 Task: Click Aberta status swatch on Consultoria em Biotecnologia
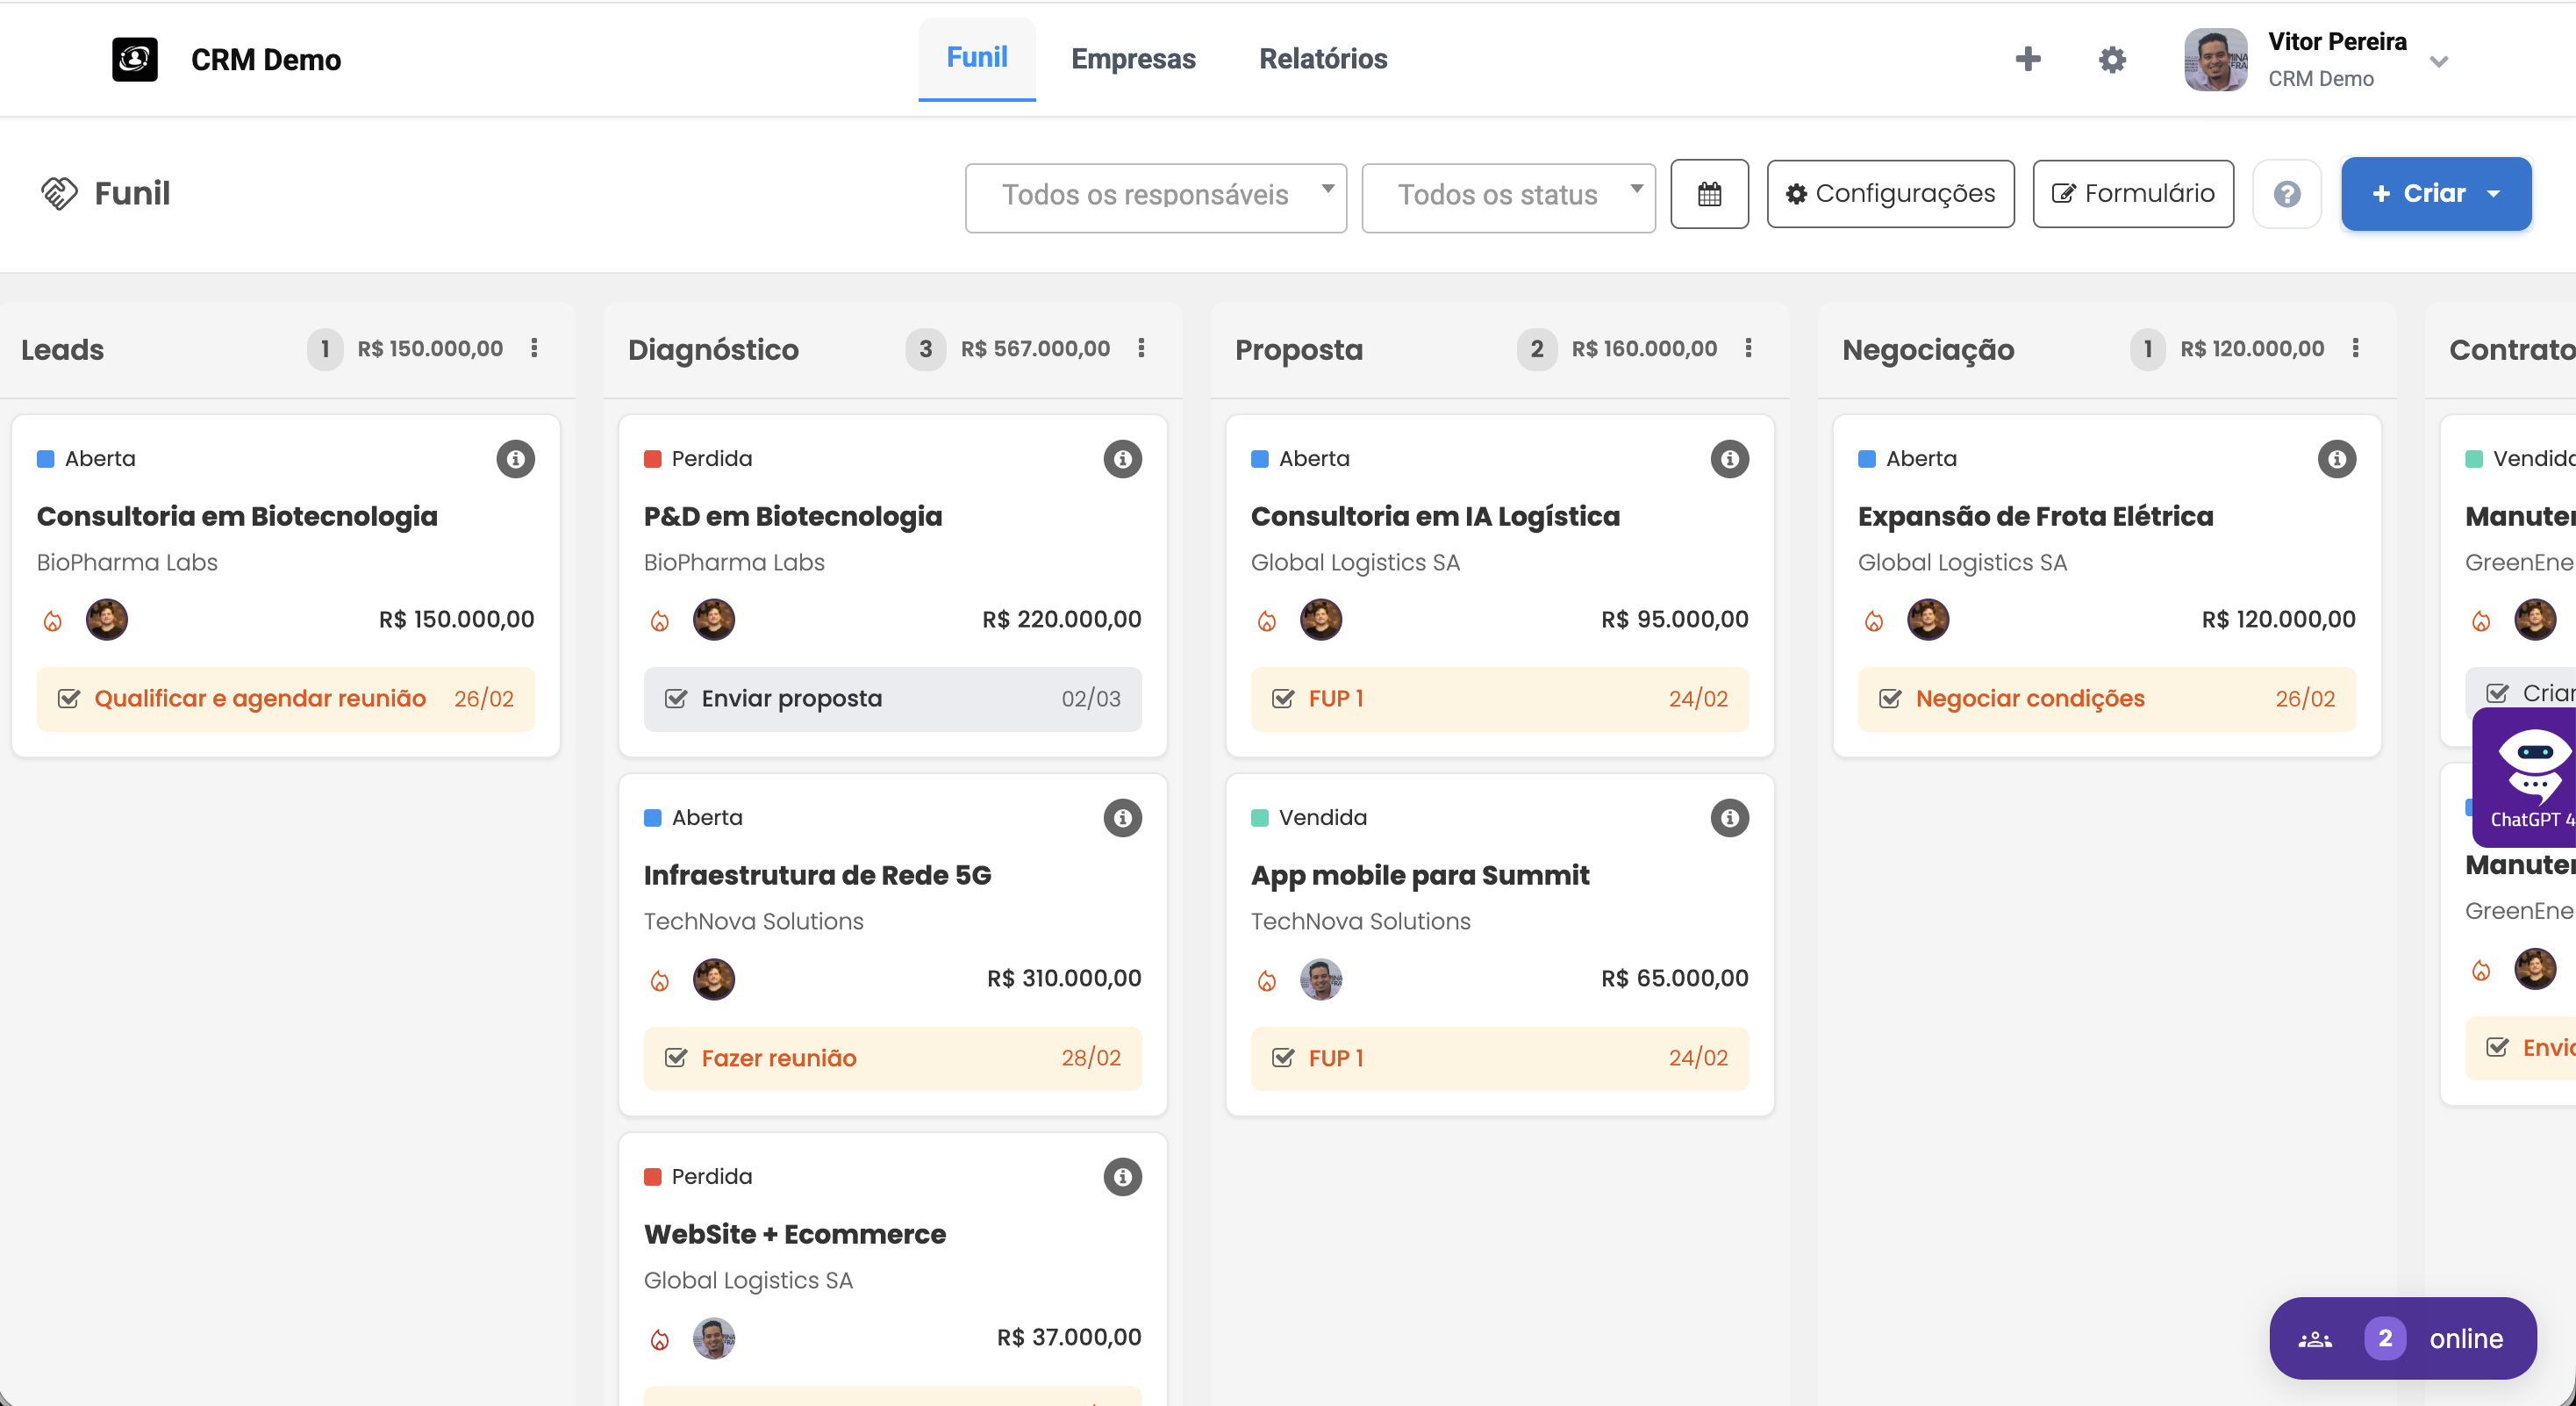coord(46,459)
